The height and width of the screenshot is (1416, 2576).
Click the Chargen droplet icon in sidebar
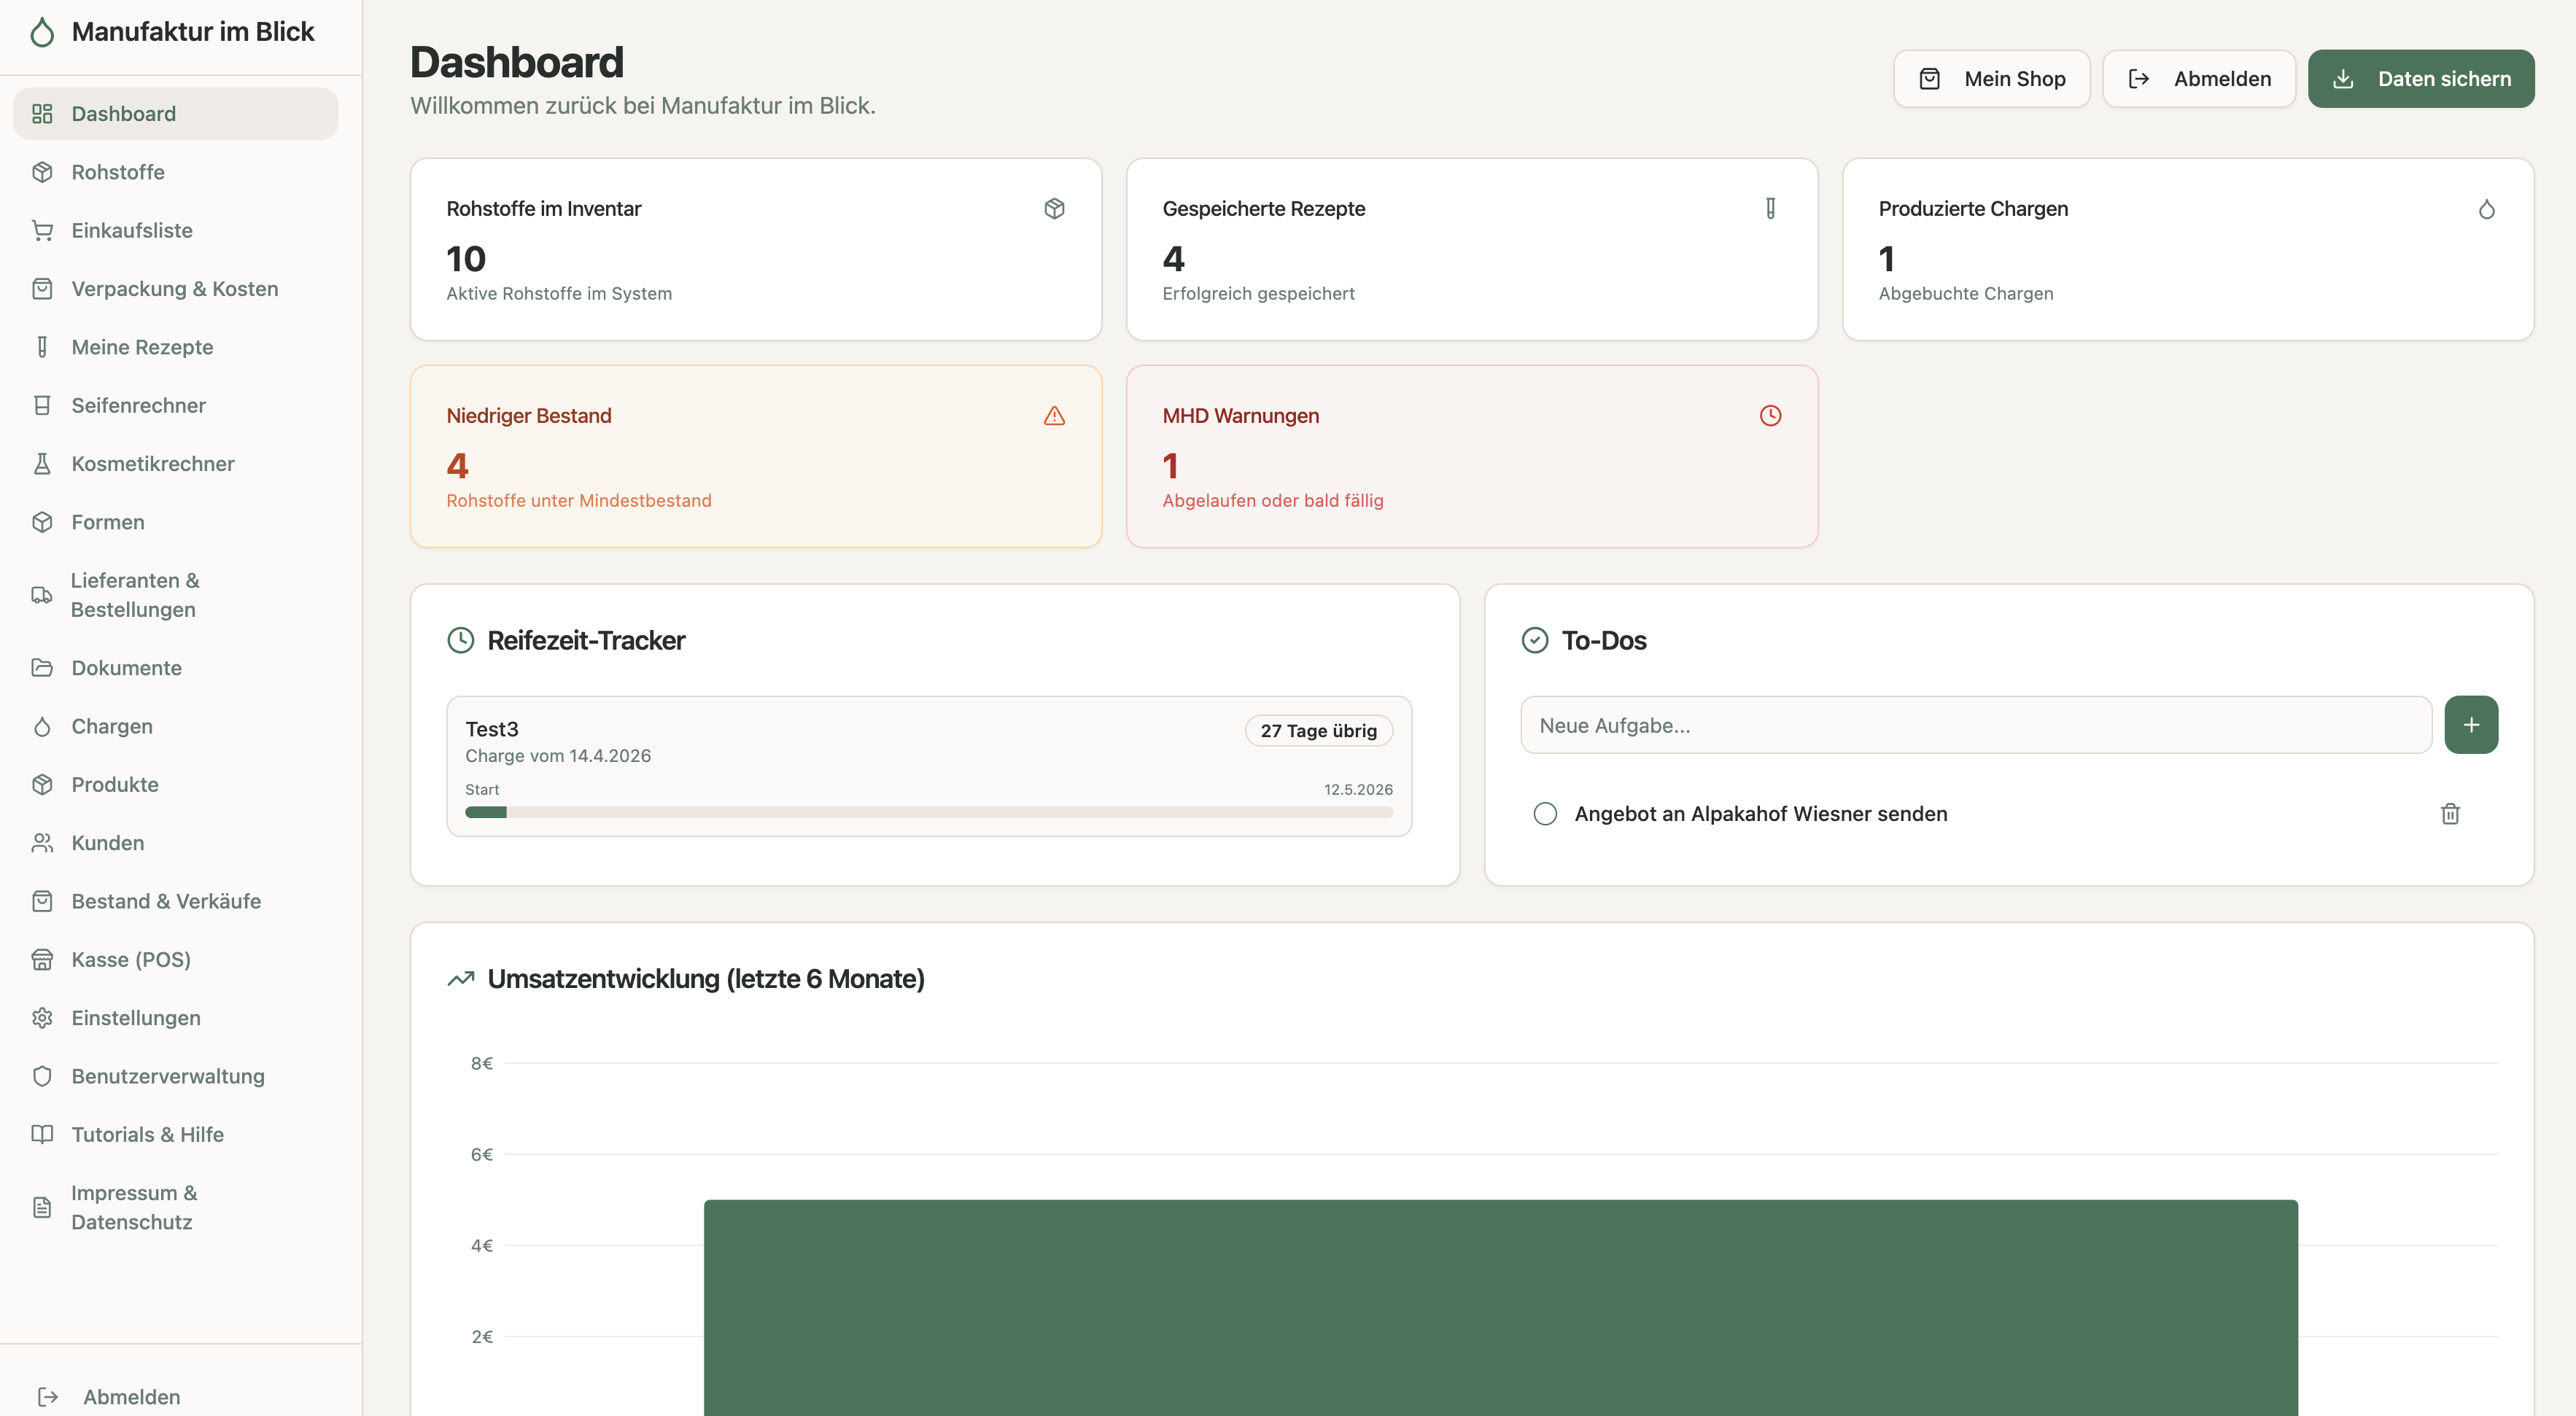[x=42, y=726]
